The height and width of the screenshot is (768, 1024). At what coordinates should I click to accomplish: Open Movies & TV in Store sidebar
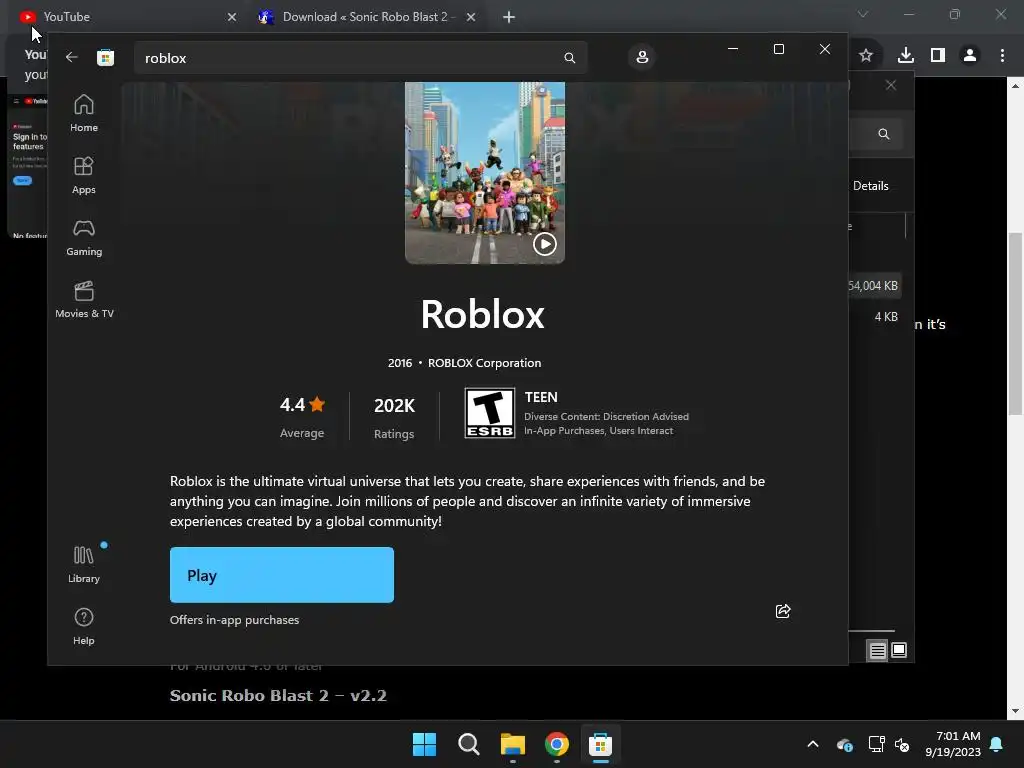coord(84,299)
